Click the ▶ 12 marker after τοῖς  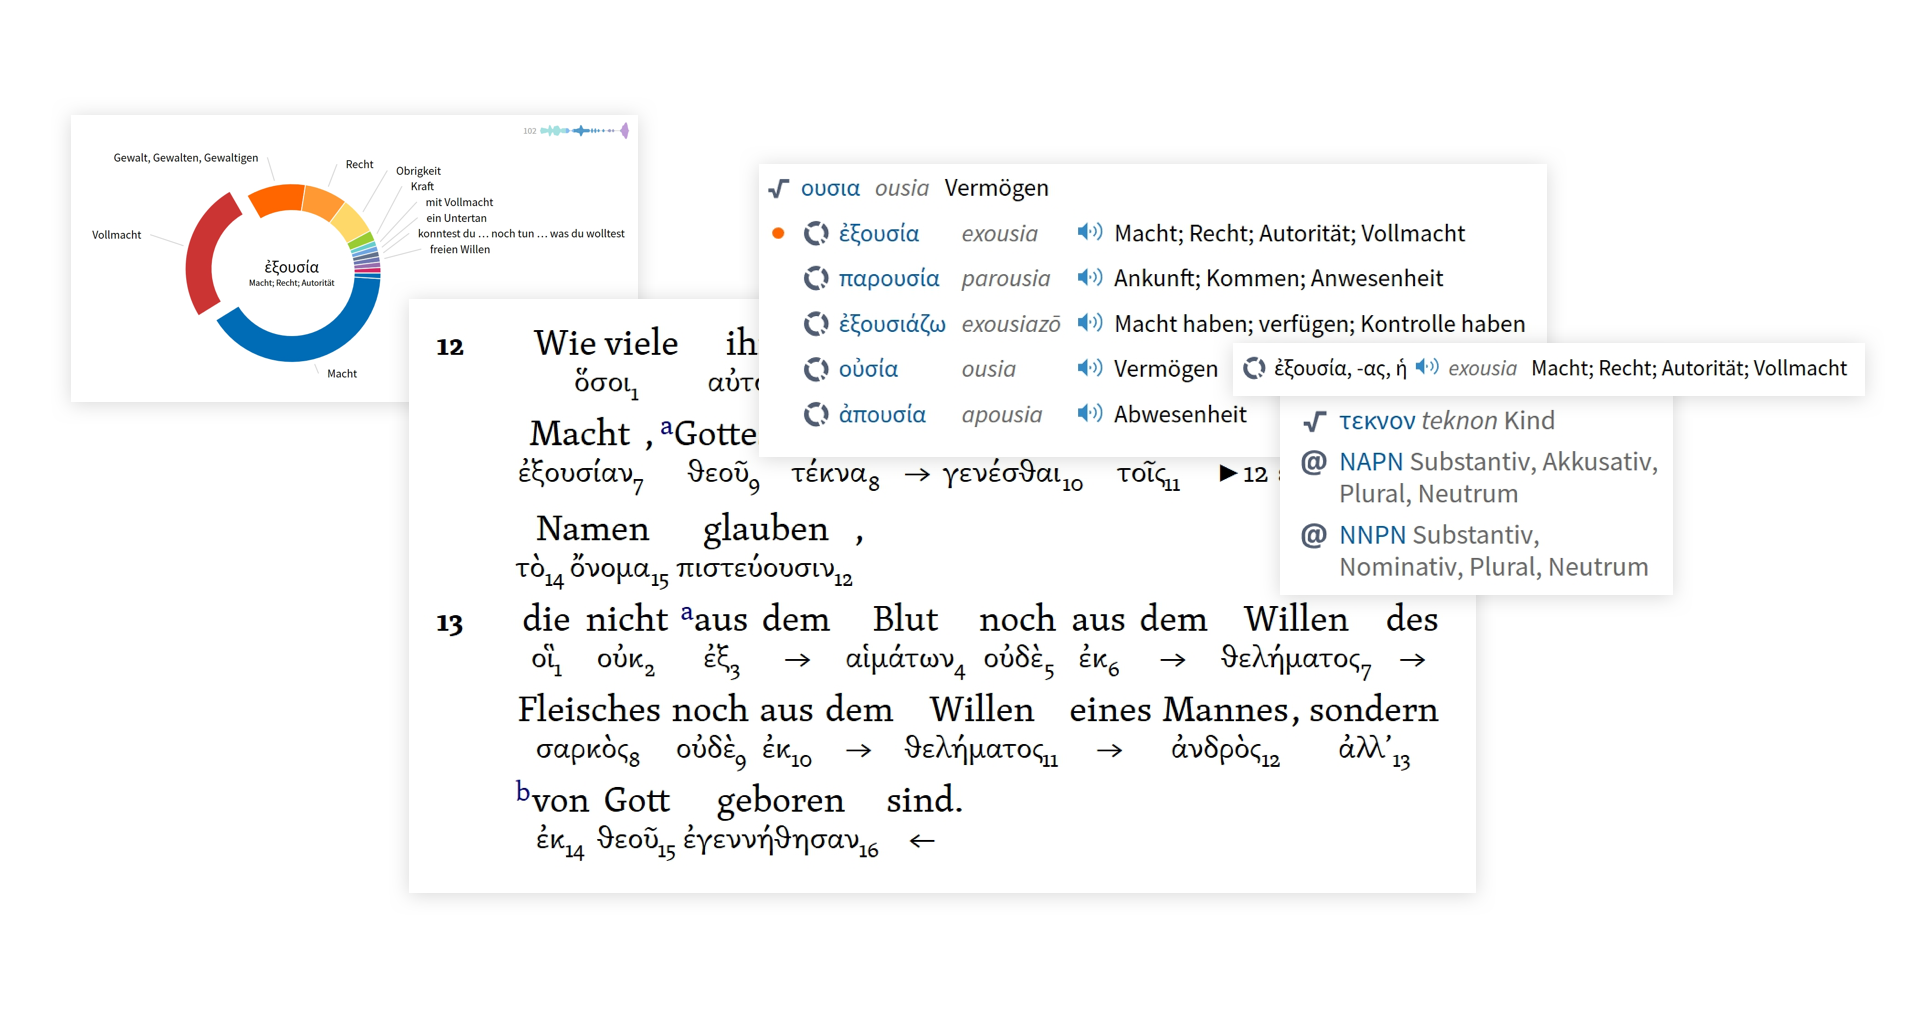point(1243,474)
